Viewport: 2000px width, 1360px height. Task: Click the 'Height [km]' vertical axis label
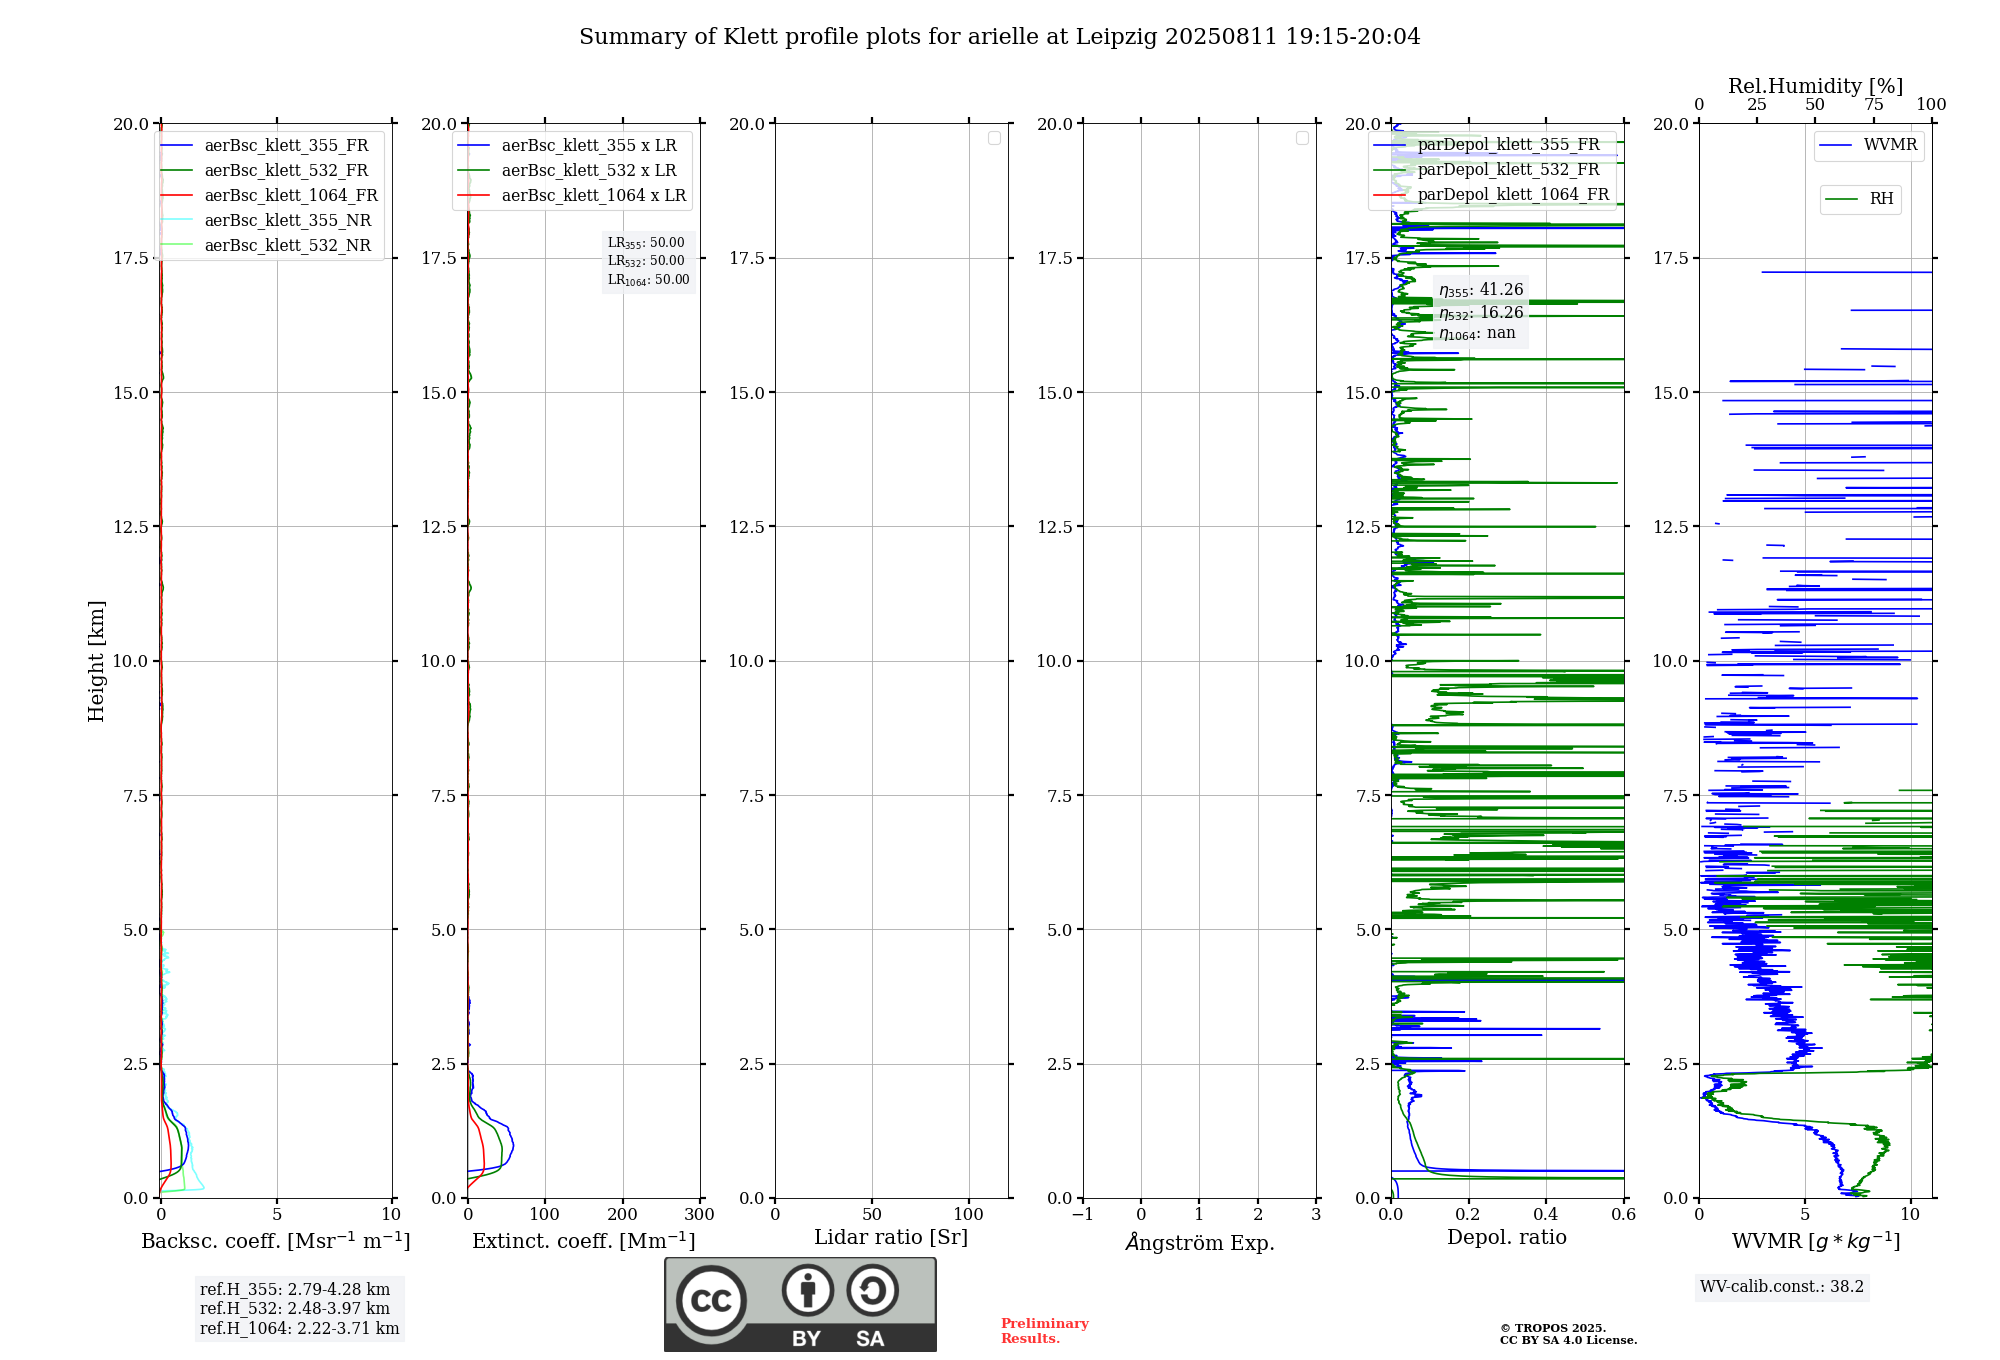pyautogui.click(x=96, y=661)
